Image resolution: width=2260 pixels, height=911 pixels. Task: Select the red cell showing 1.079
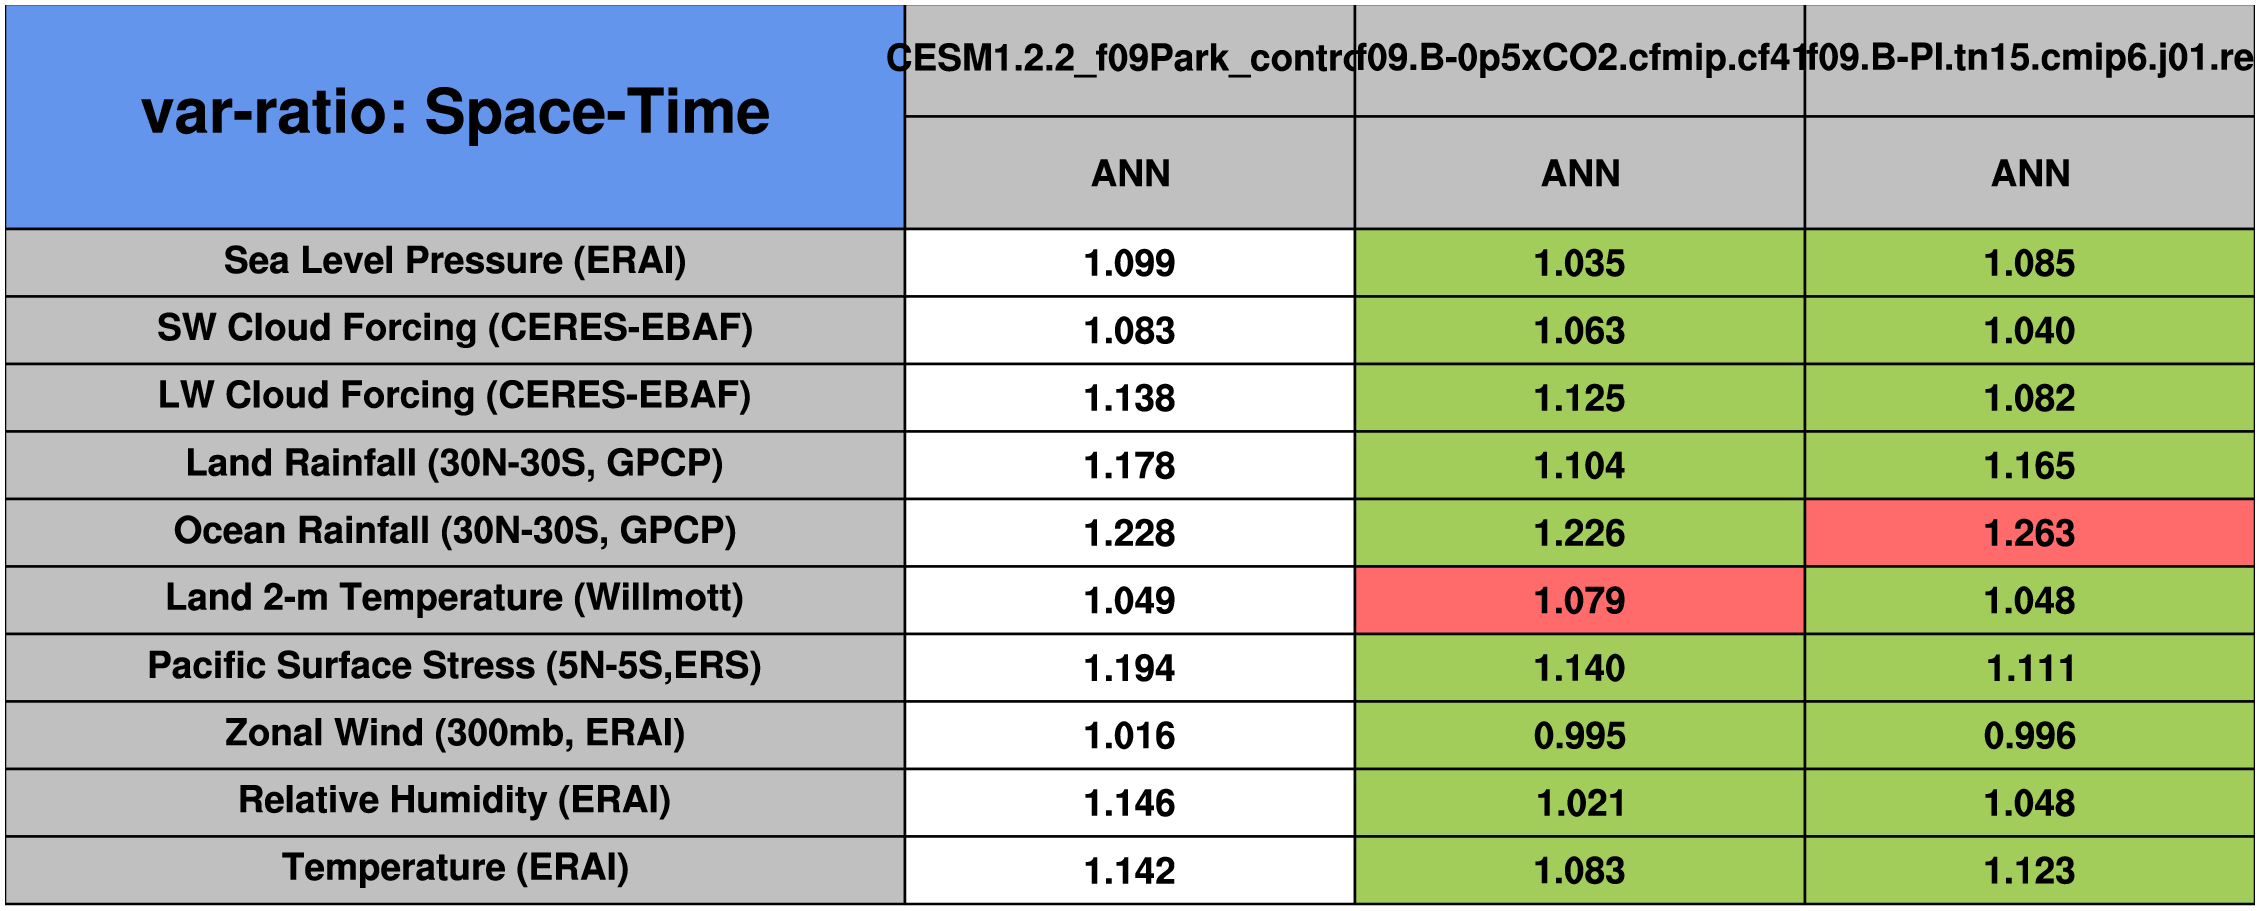click(x=1579, y=600)
